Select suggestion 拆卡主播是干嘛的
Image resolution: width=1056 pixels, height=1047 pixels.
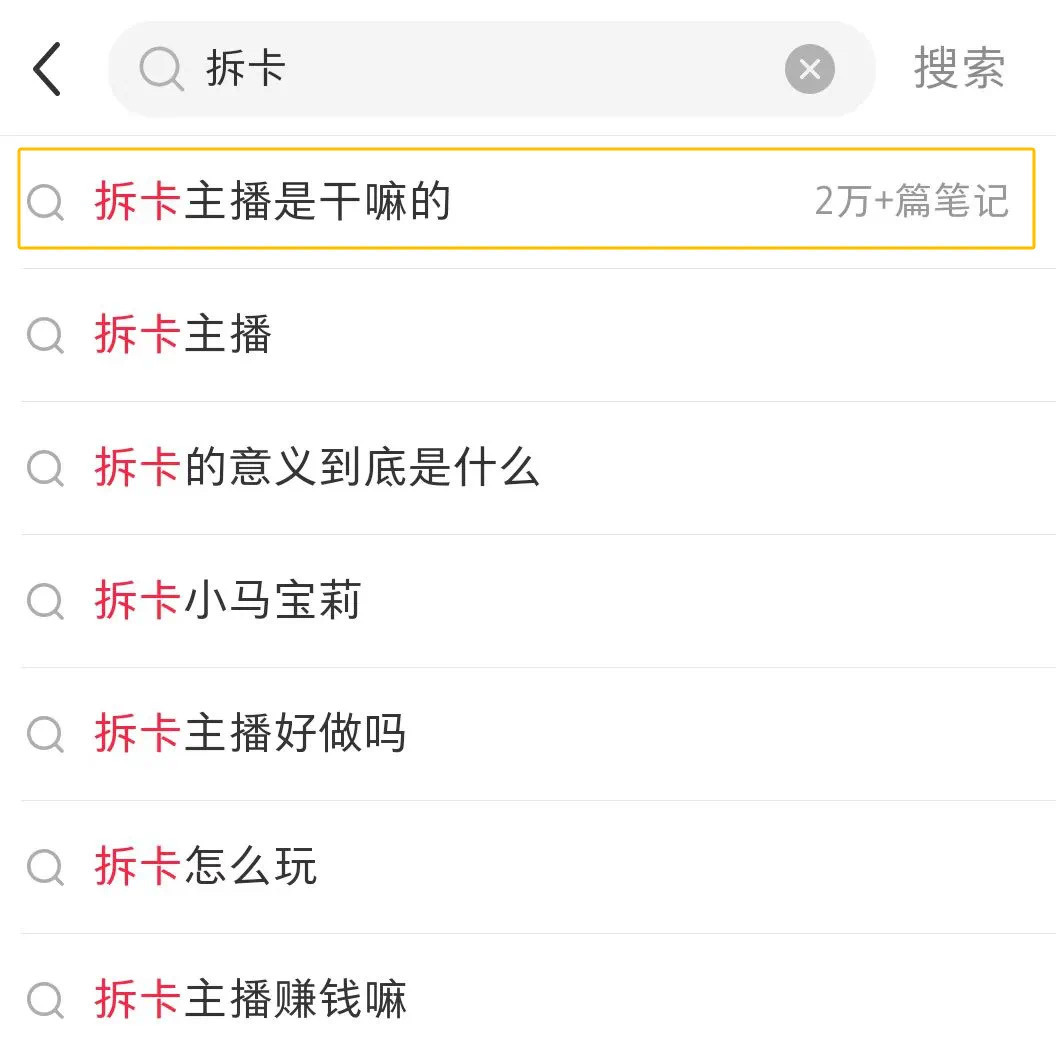click(273, 201)
